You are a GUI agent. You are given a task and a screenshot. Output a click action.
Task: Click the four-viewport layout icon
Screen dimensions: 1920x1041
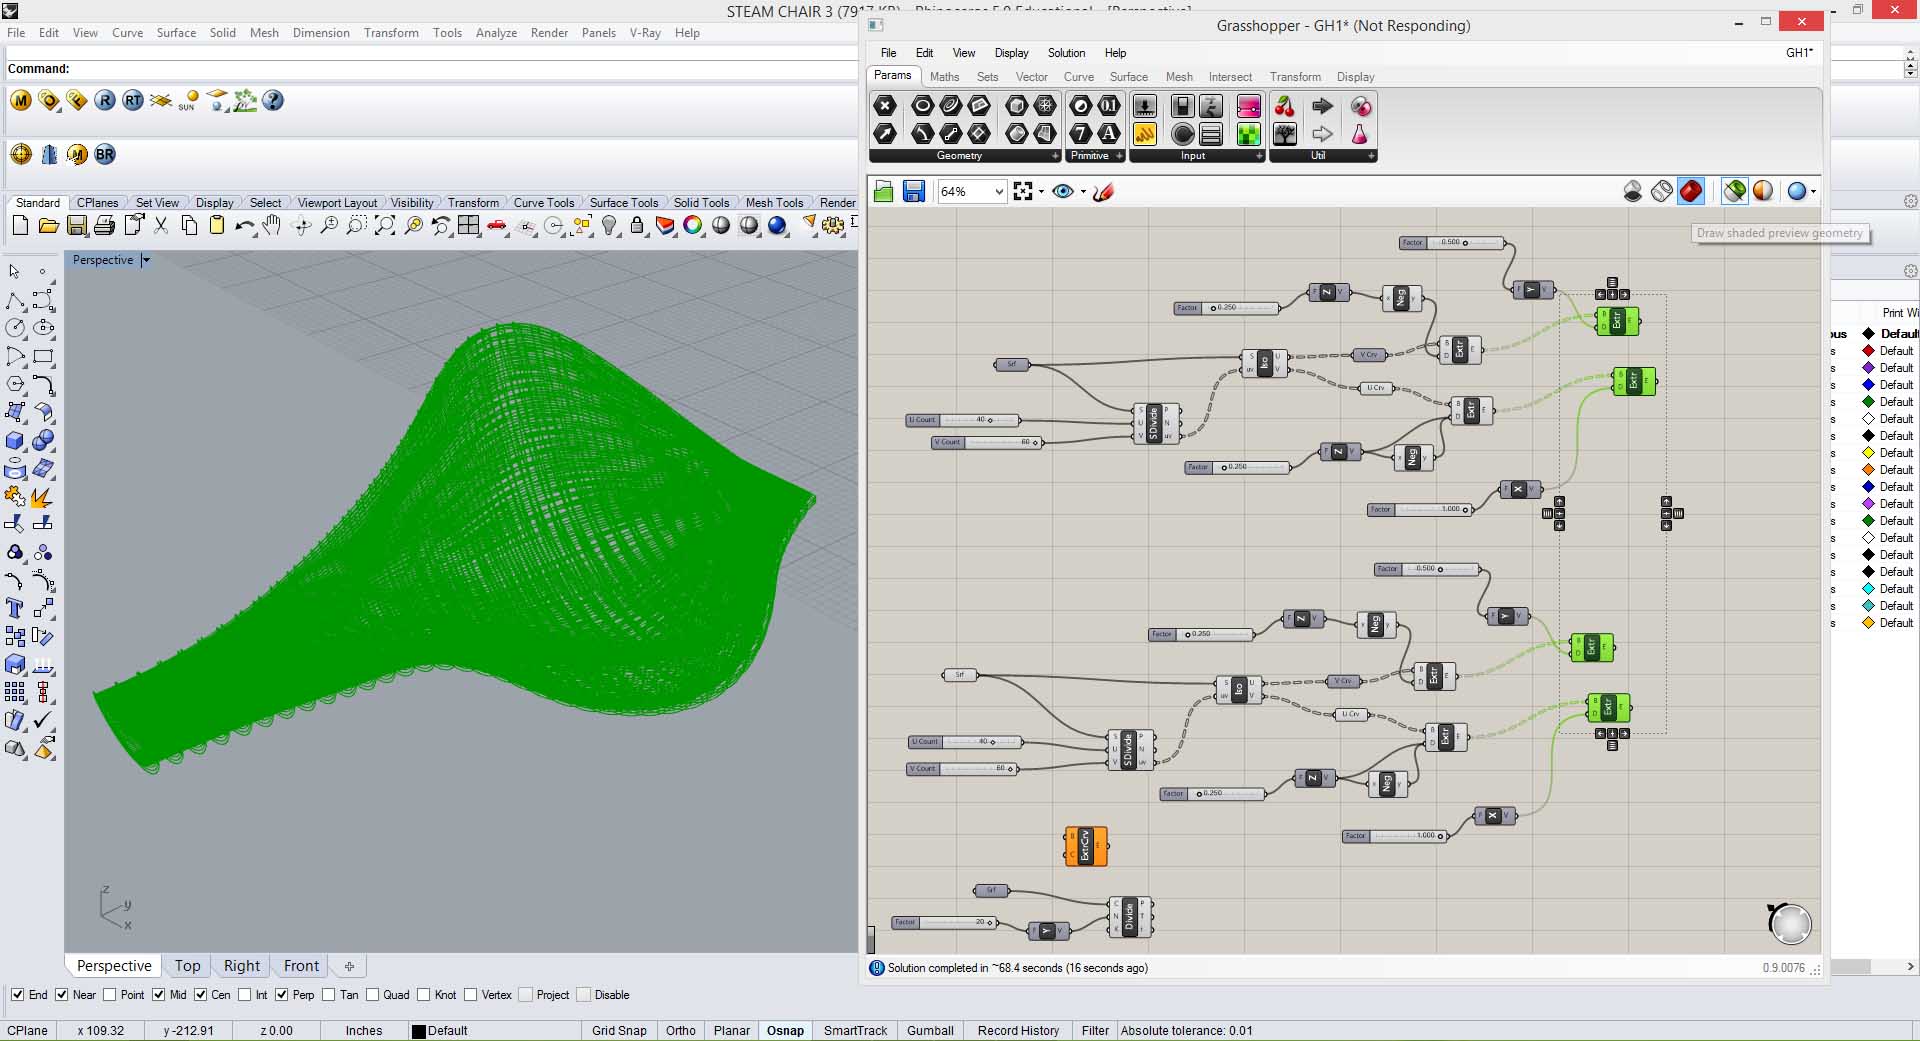tap(468, 226)
